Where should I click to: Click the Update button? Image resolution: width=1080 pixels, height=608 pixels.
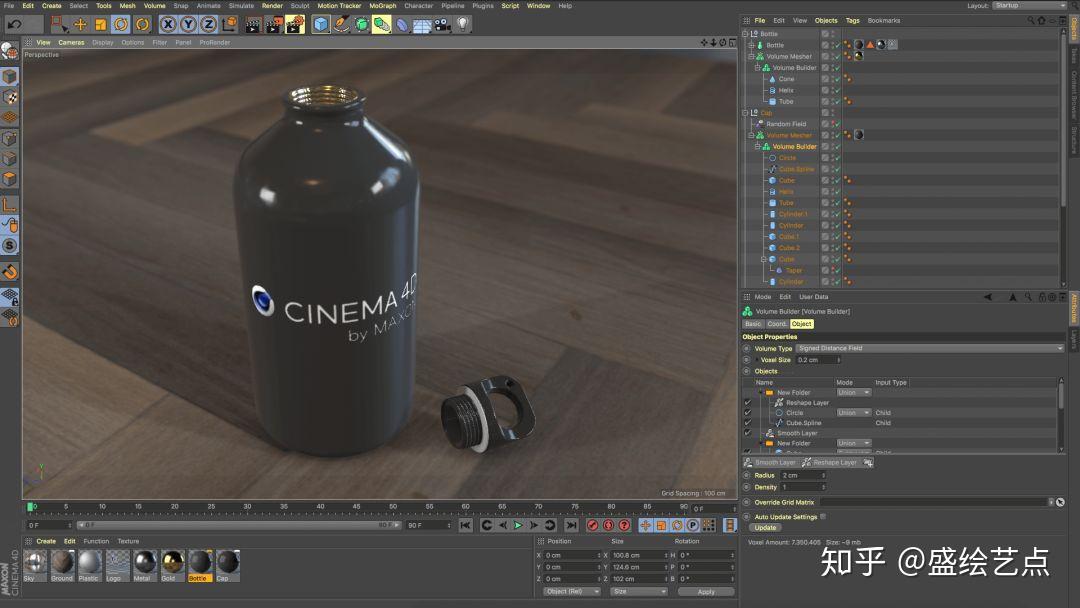(x=765, y=527)
